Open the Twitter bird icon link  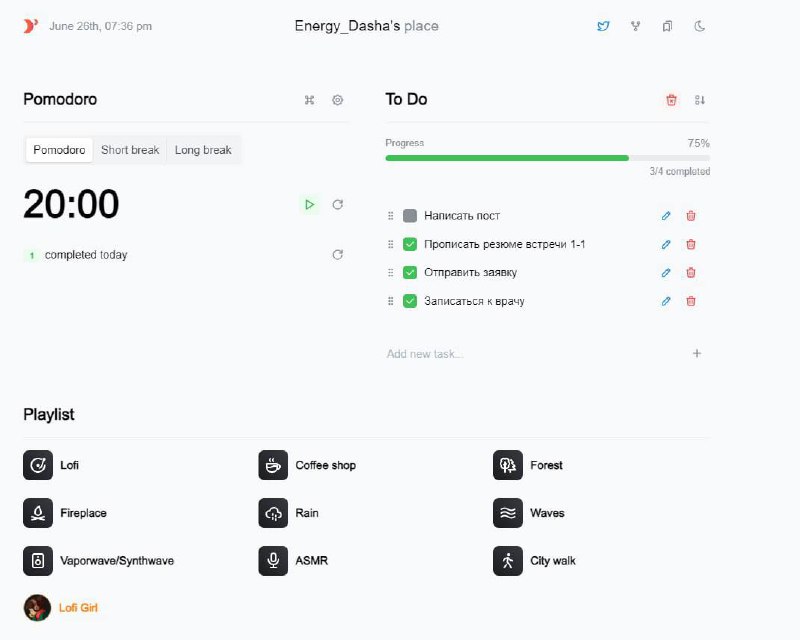click(603, 26)
